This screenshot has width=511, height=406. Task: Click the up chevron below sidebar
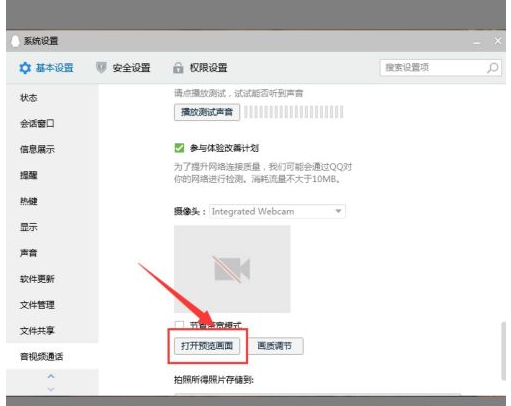tap(51, 376)
